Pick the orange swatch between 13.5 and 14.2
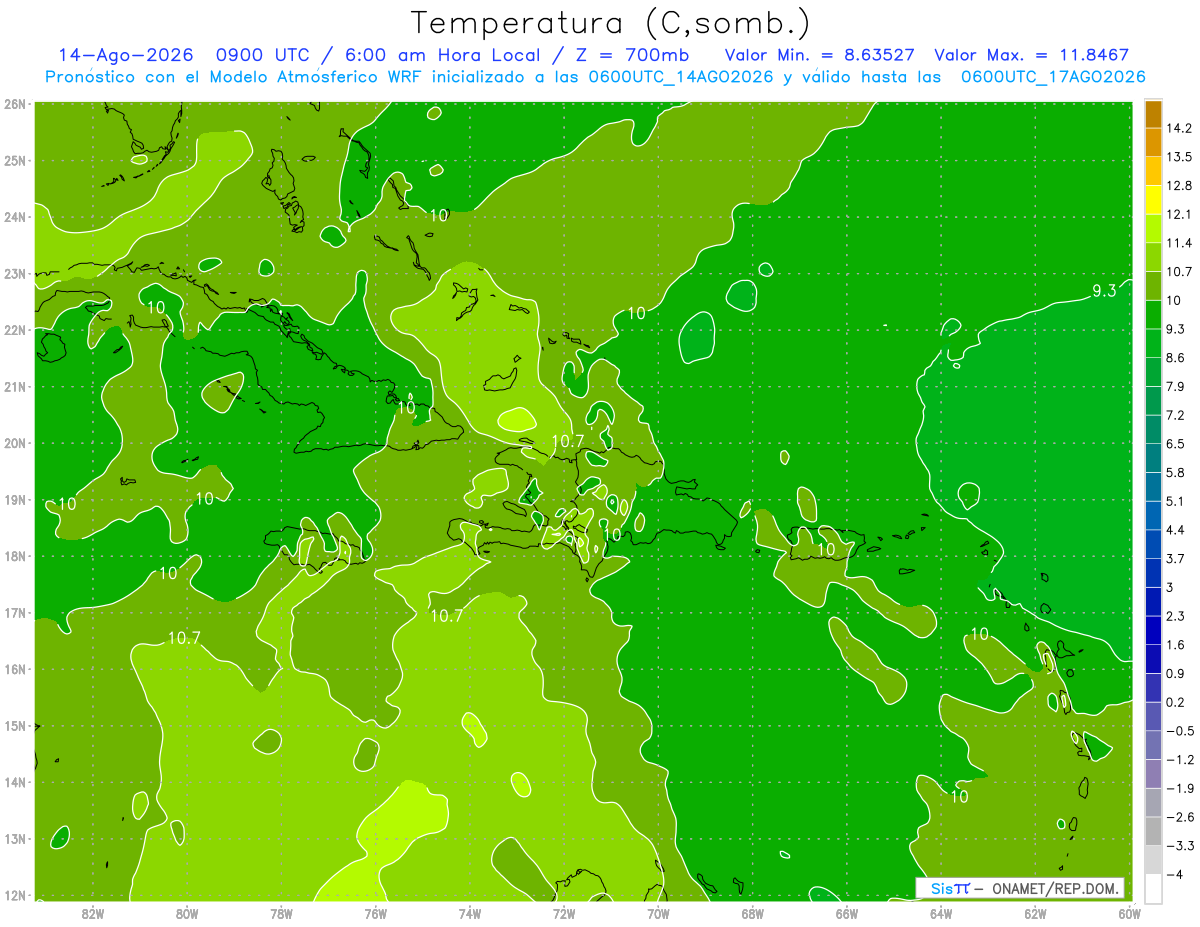Image resolution: width=1200 pixels, height=927 pixels. pyautogui.click(x=1153, y=143)
